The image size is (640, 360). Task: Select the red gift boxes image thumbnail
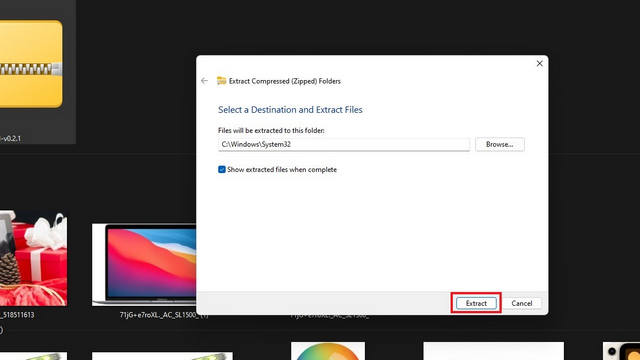click(x=33, y=259)
